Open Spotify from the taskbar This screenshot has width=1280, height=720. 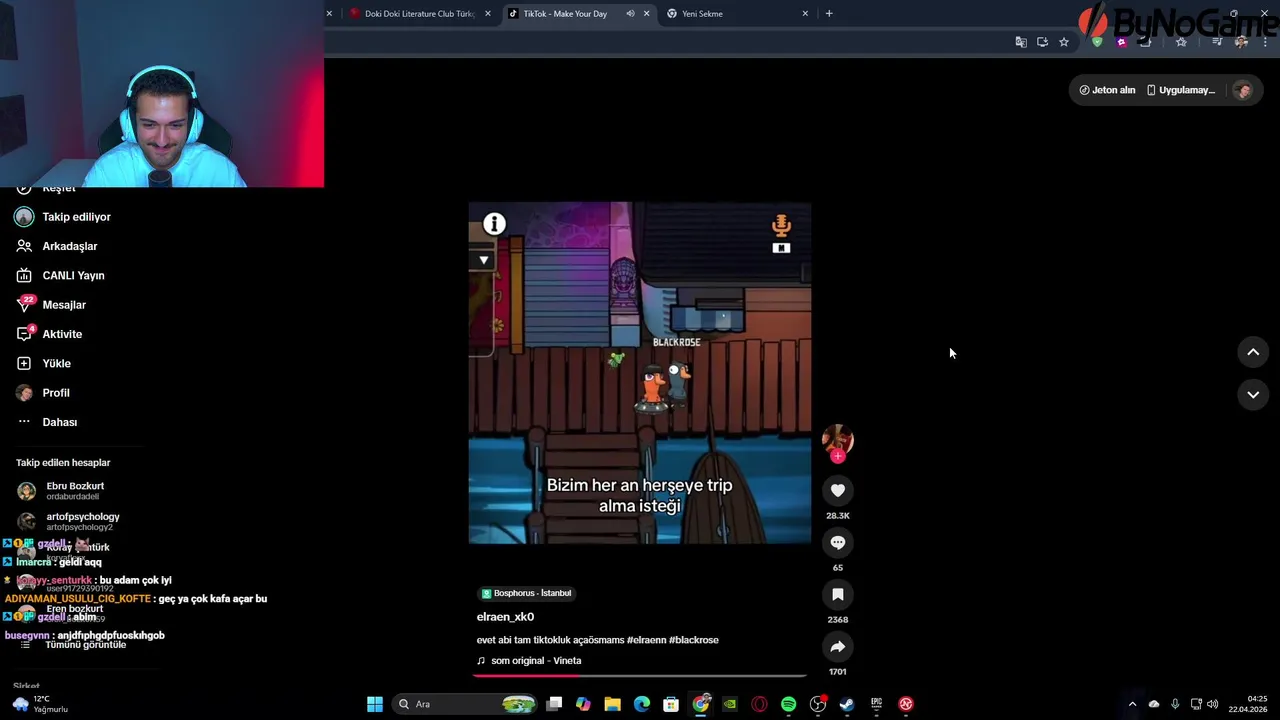click(x=788, y=704)
